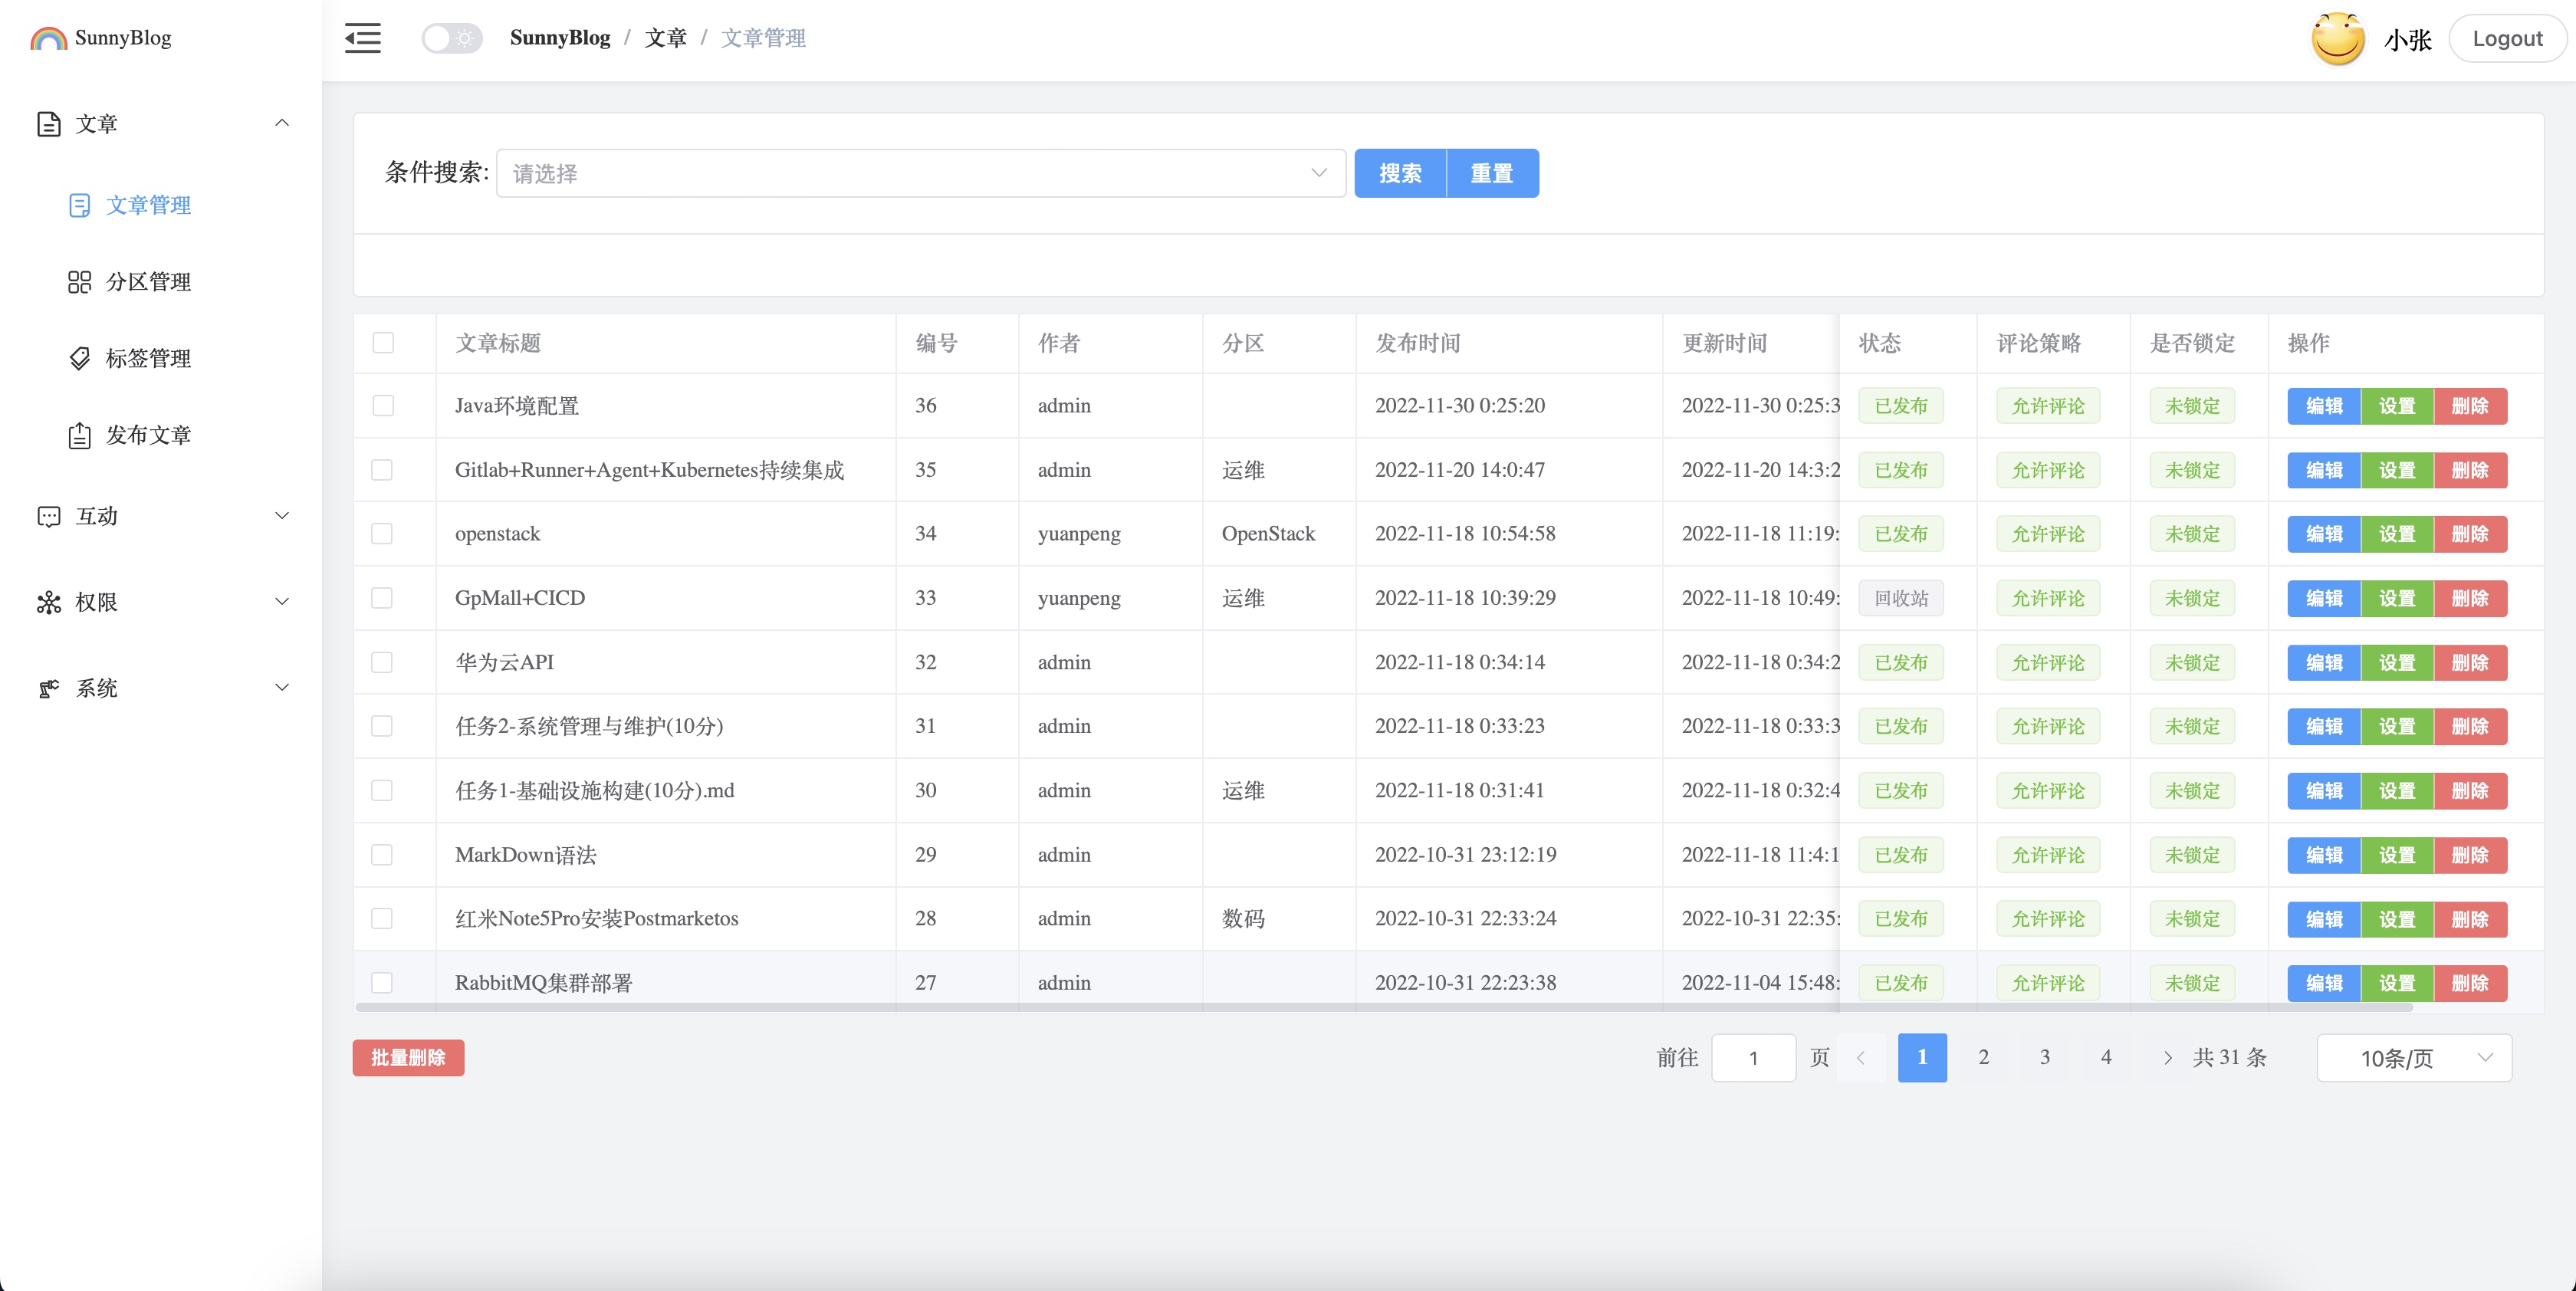Click the 回收站 status tag

pyautogui.click(x=1901, y=598)
